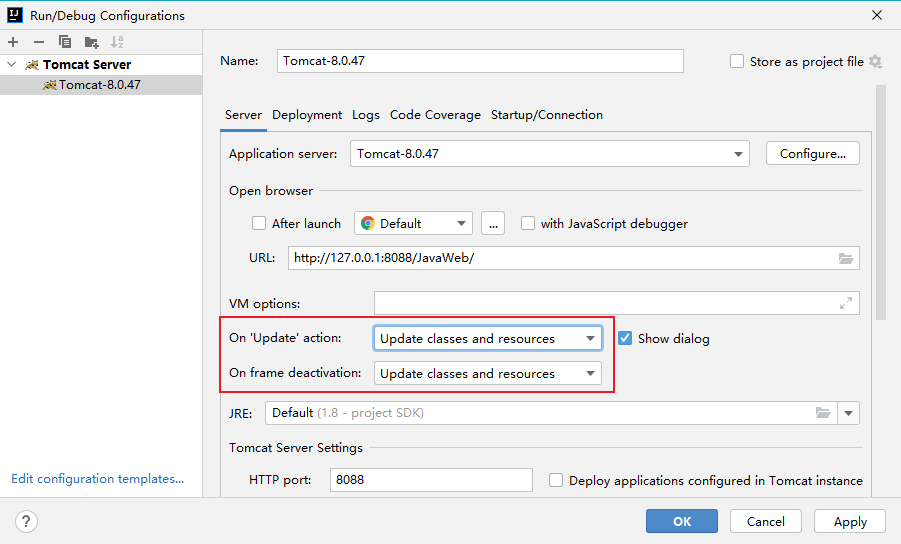Click the browser ellipsis button

point(493,223)
